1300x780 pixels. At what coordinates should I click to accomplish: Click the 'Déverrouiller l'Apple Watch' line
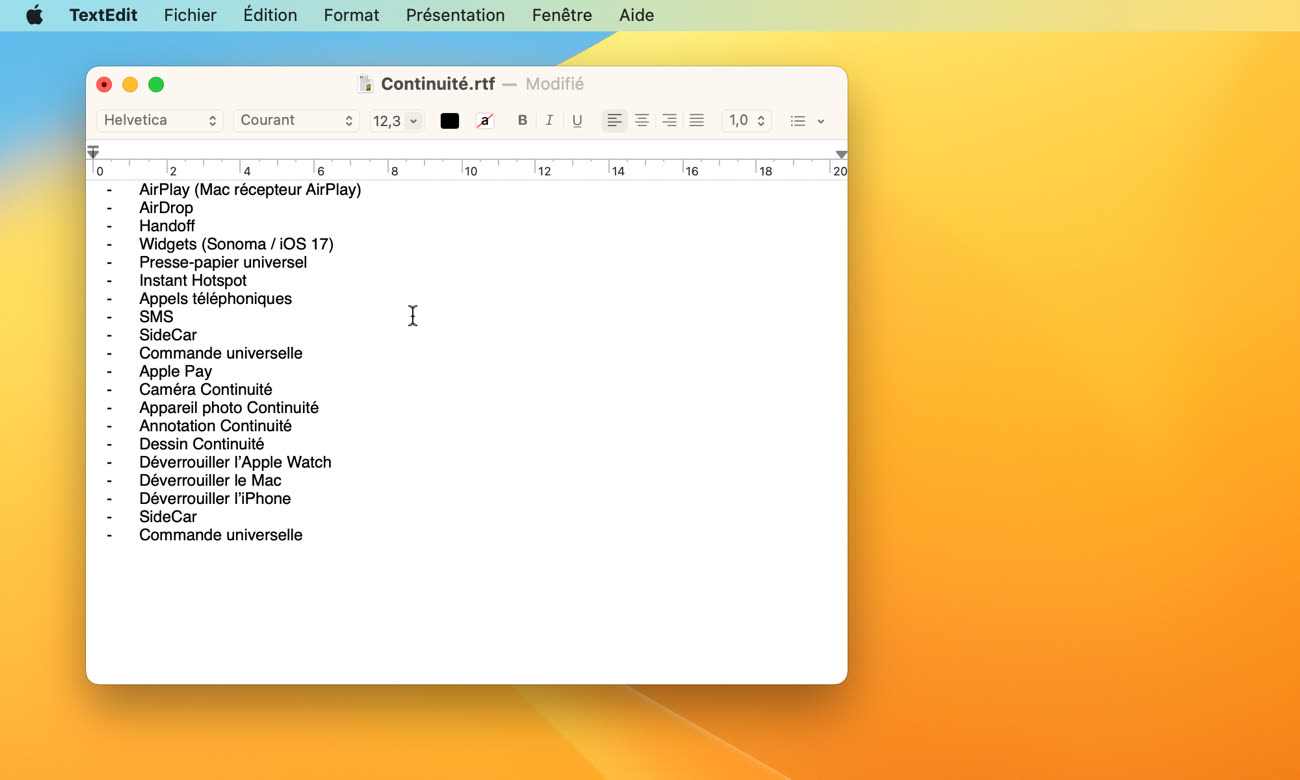coord(235,462)
